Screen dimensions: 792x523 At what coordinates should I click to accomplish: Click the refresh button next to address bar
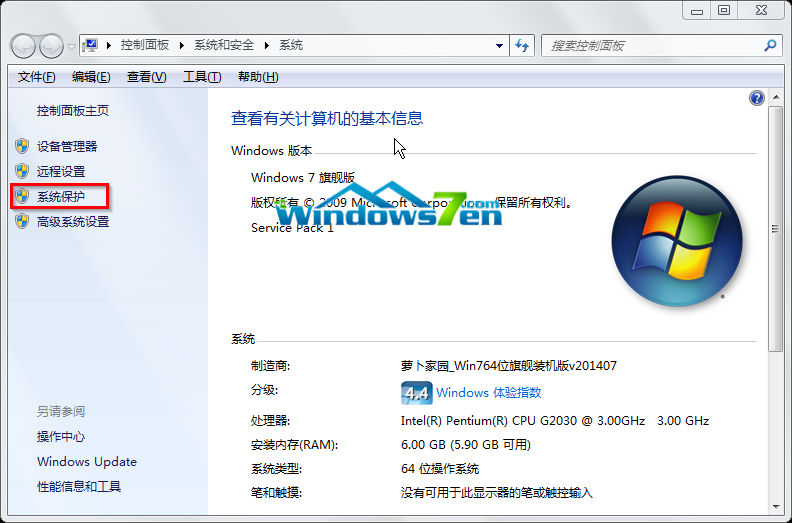point(522,46)
